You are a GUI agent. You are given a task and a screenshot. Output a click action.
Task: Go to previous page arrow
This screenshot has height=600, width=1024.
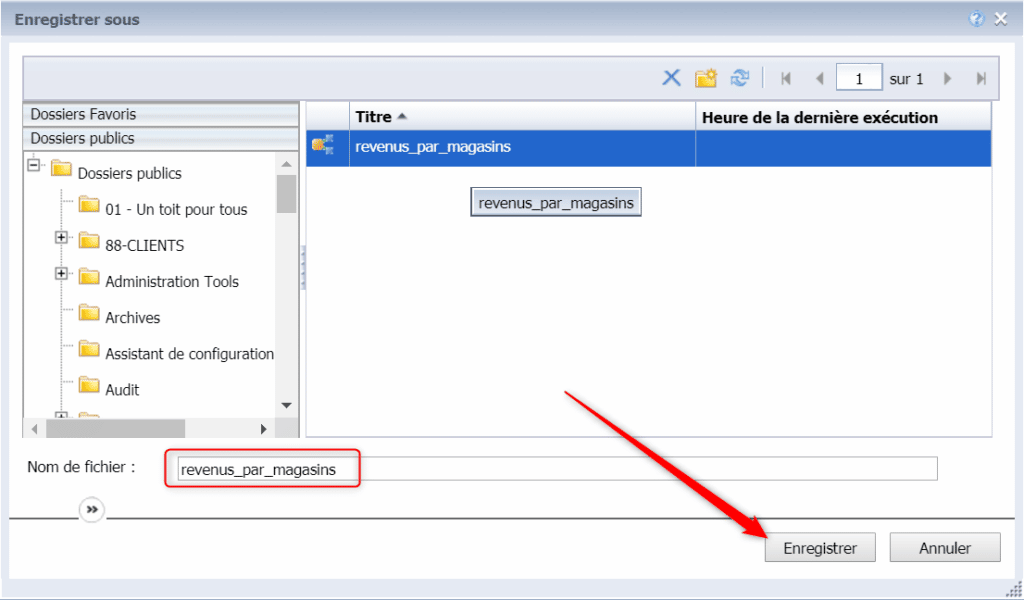819,78
